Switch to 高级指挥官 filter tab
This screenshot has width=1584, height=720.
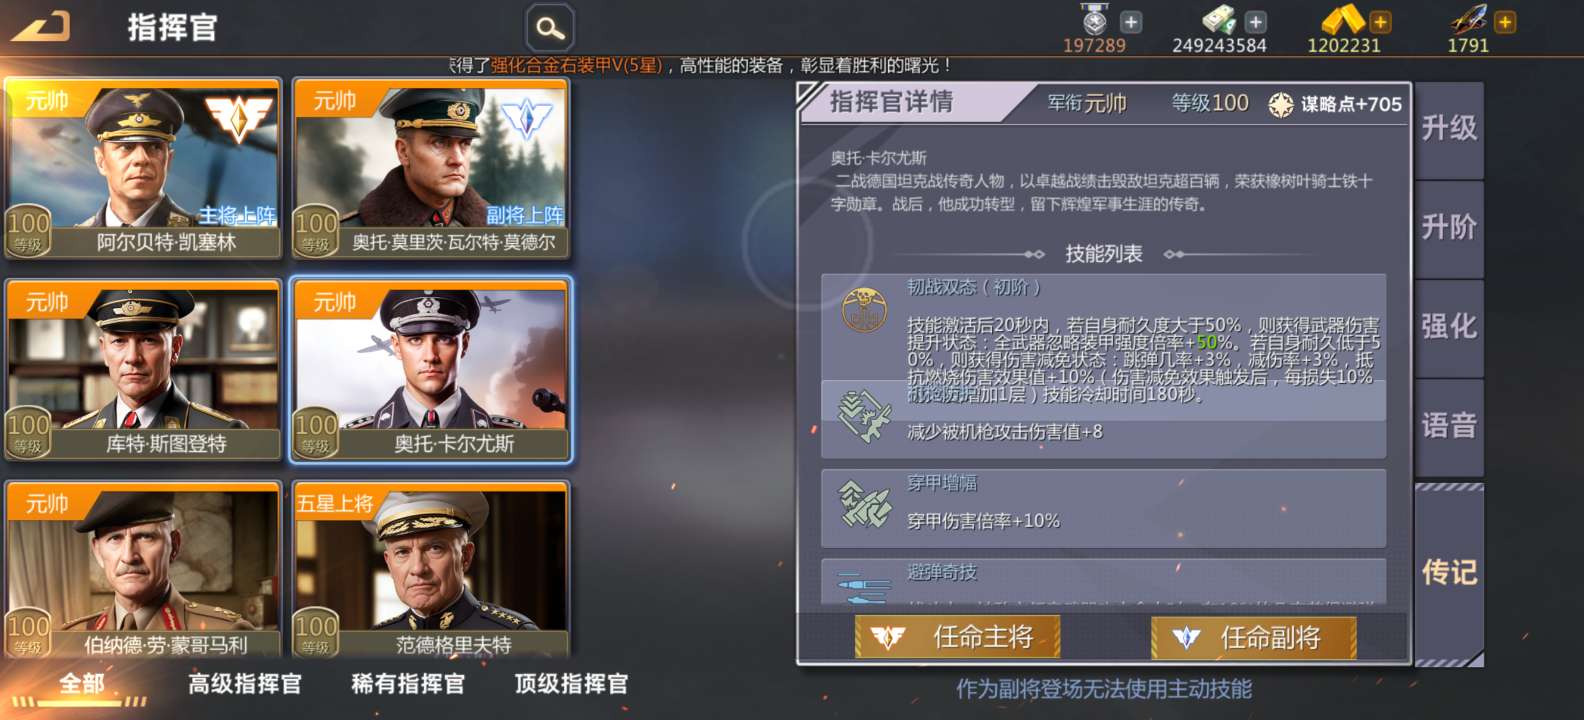245,684
